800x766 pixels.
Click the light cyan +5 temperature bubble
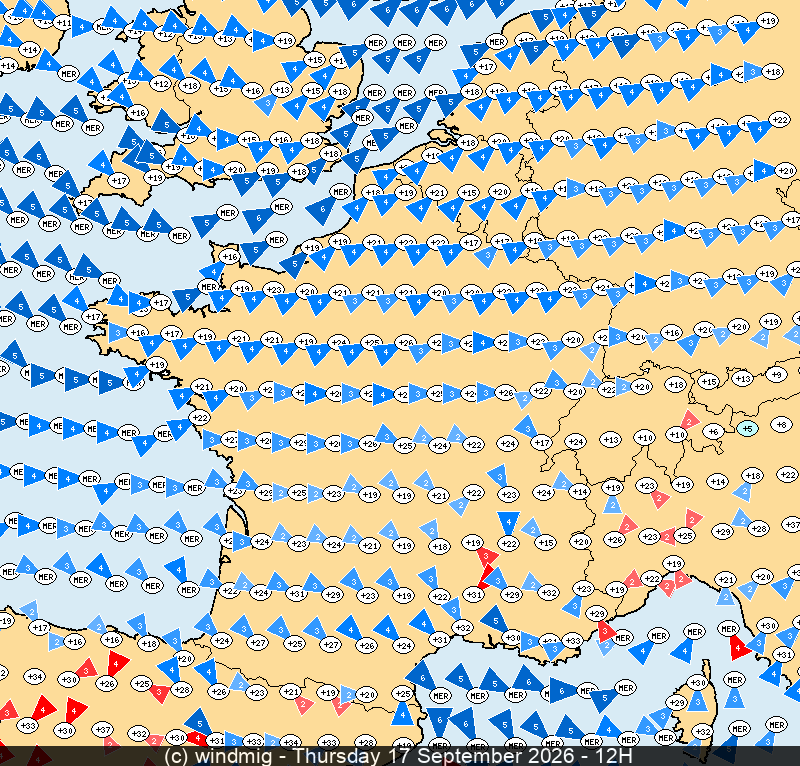pos(747,429)
